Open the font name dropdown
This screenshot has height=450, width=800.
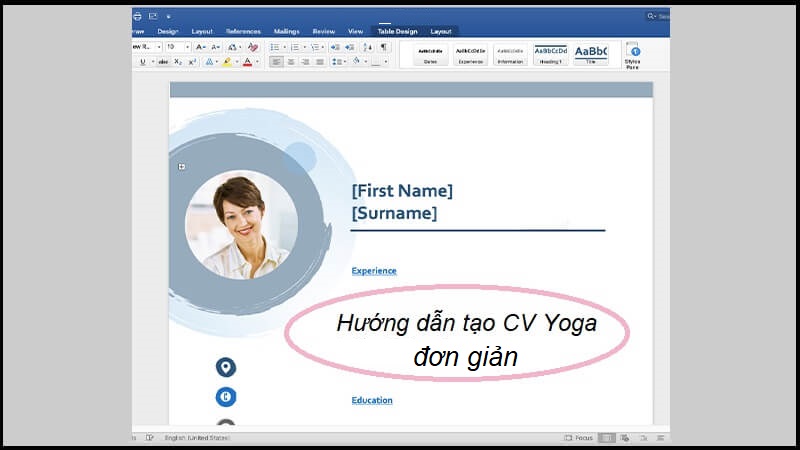click(159, 47)
